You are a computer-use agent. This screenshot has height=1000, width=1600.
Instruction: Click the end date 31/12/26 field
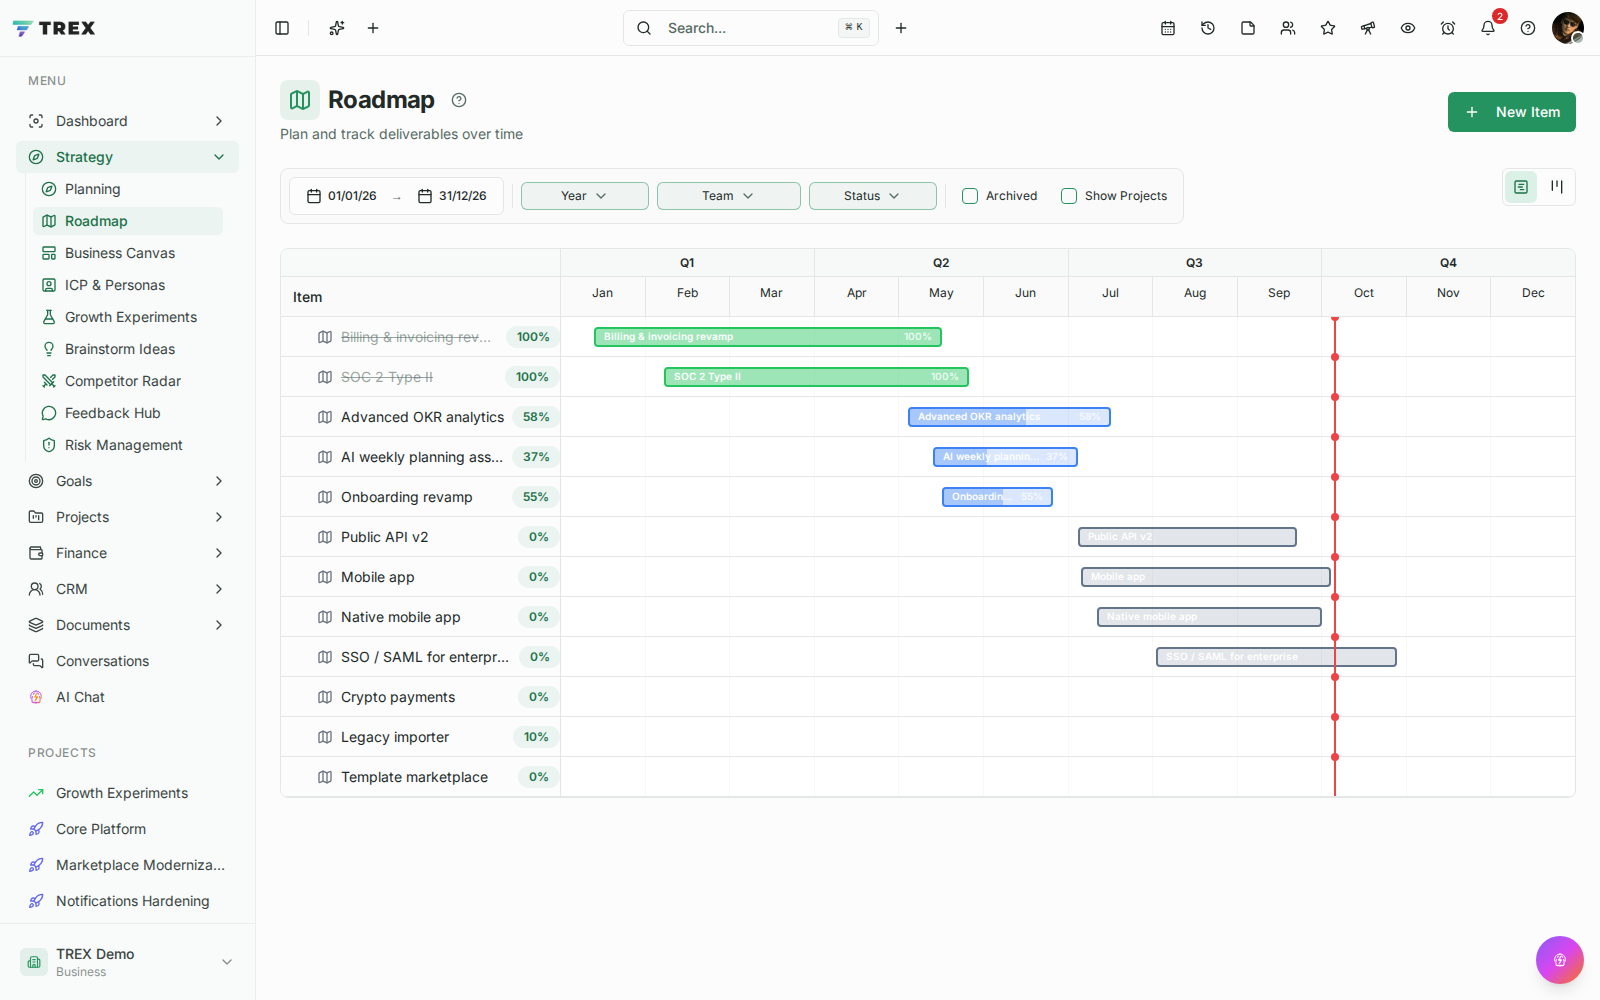click(x=452, y=196)
